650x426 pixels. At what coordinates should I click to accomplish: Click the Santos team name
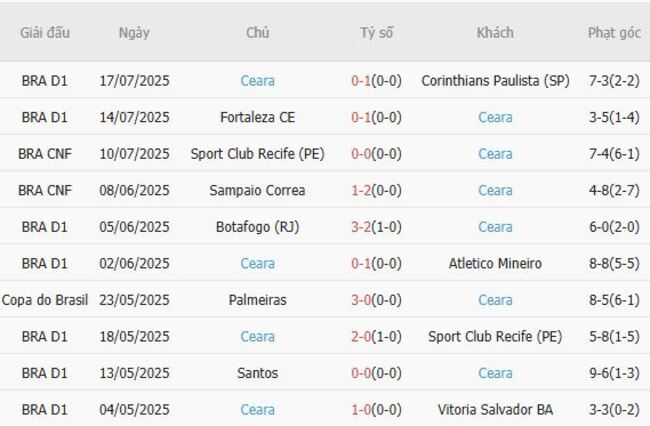[257, 373]
